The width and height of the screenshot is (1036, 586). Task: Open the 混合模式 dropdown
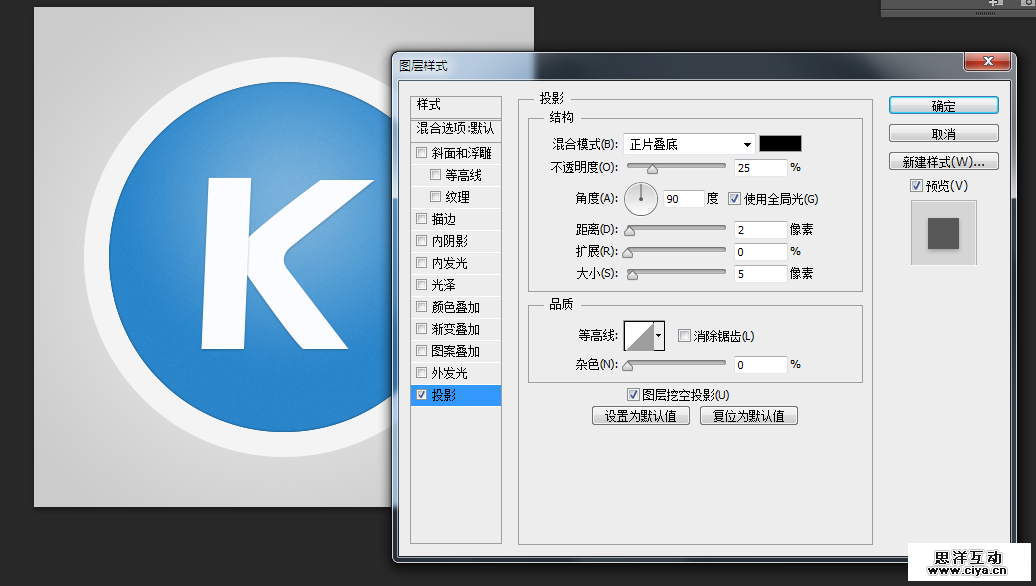tap(689, 144)
